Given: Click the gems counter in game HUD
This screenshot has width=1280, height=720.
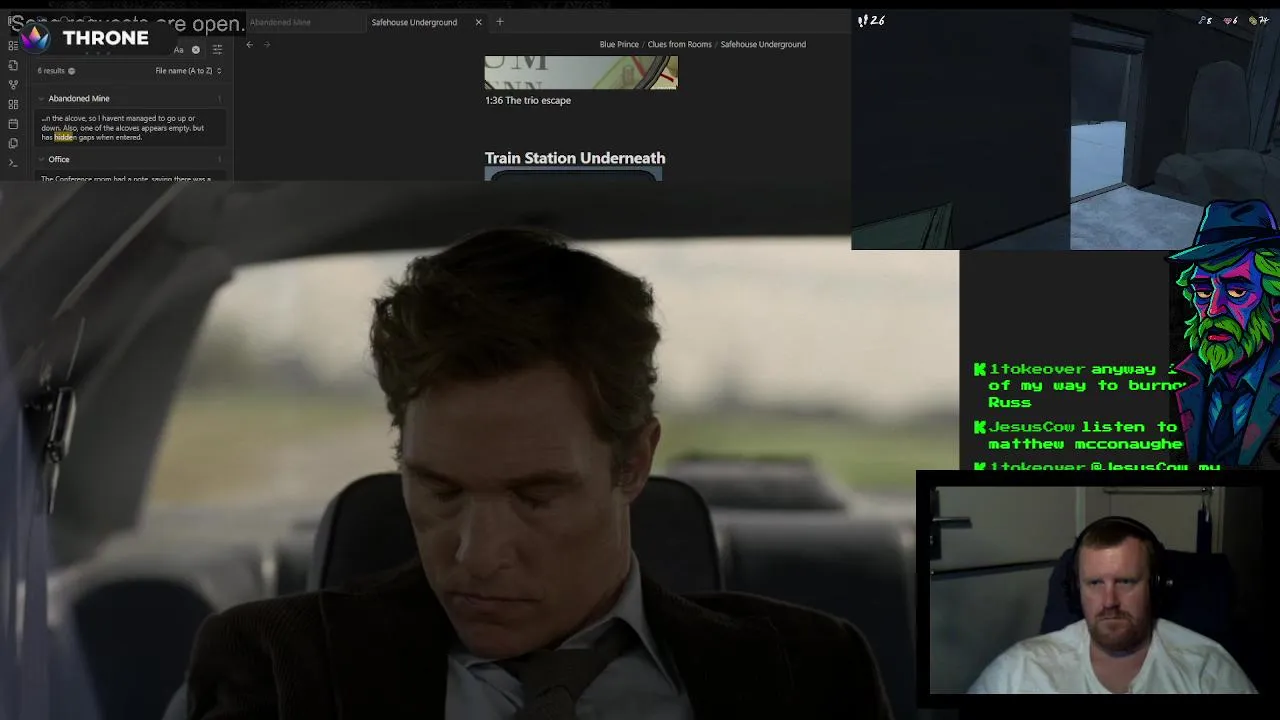Looking at the screenshot, I should [1231, 20].
